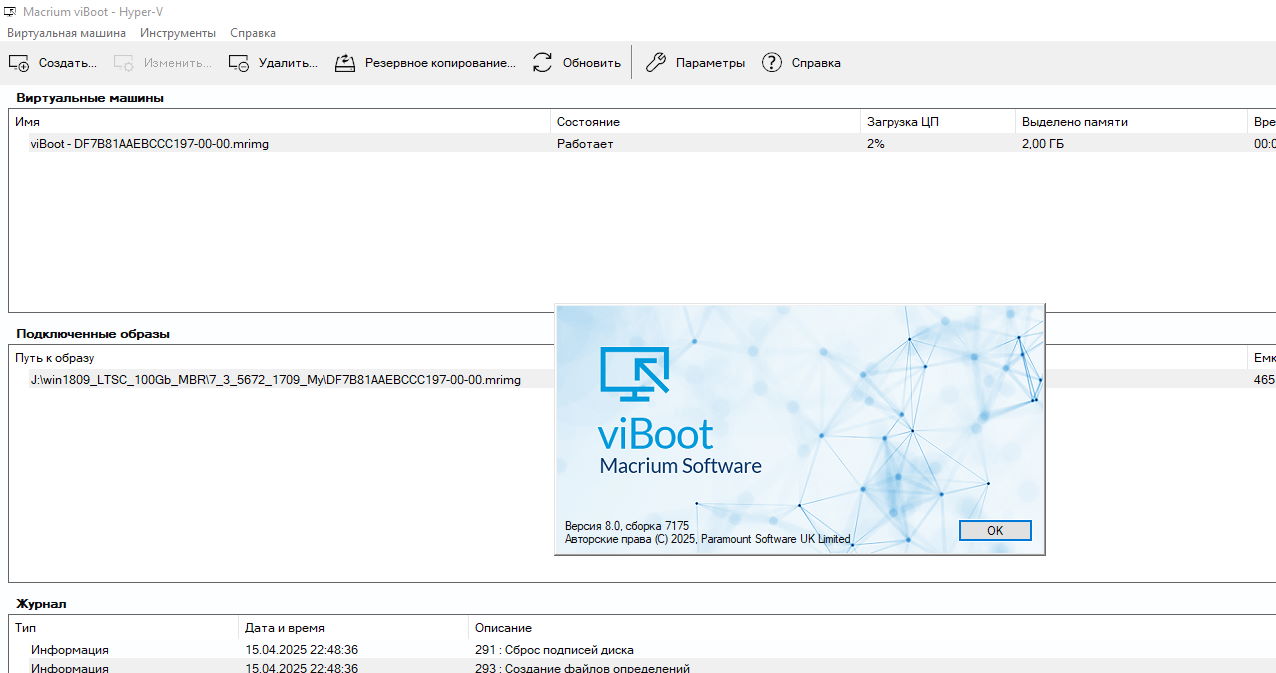The height and width of the screenshot is (673, 1276).
Task: Select log entry 291 : Сброс подписей диска
Action: click(554, 650)
